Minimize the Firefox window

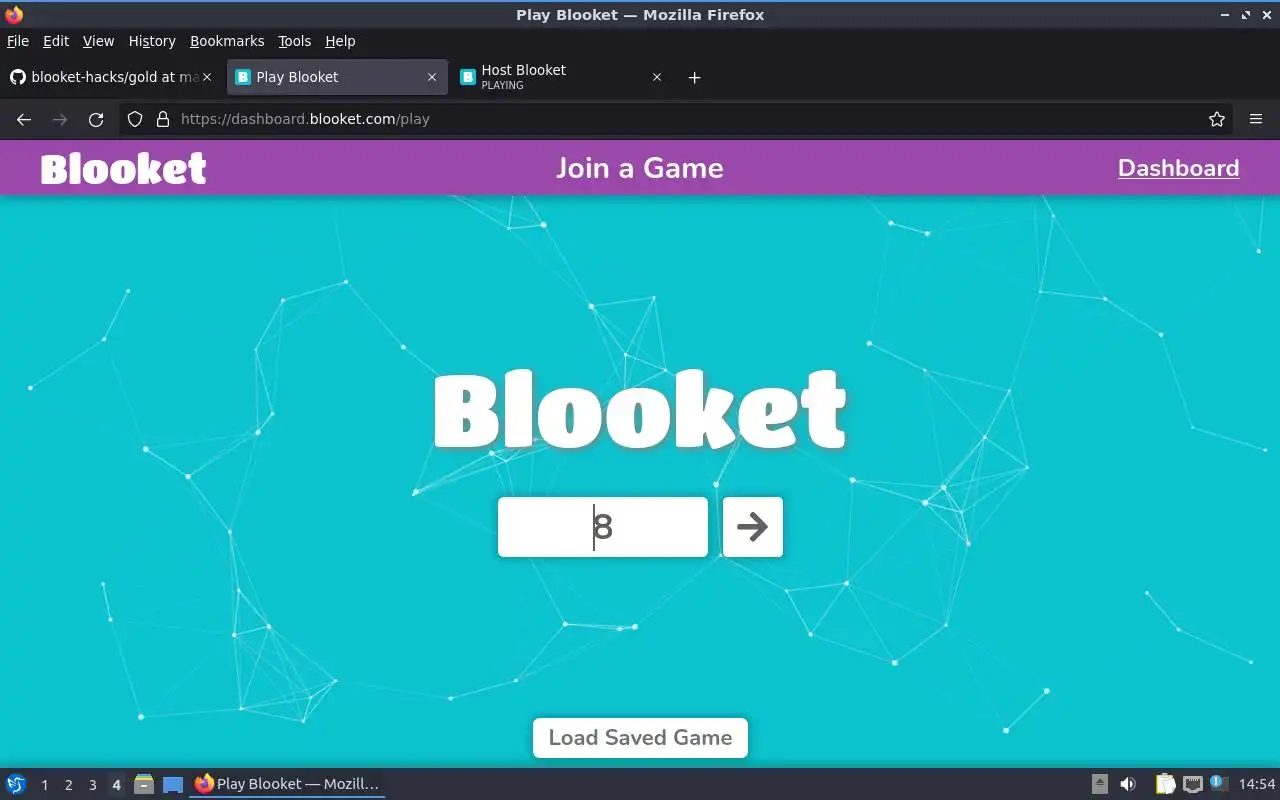[x=1225, y=15]
